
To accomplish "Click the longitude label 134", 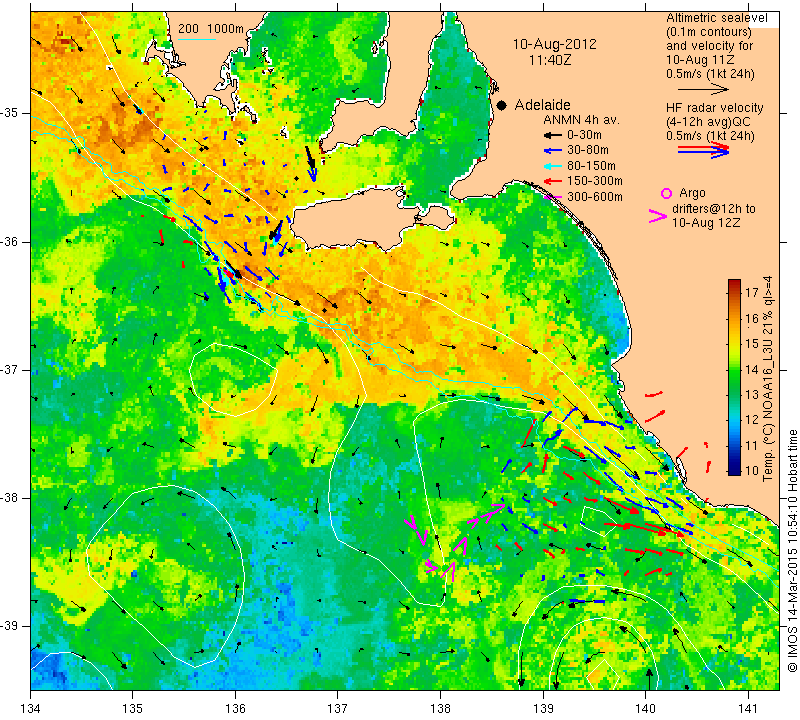I will point(31,709).
